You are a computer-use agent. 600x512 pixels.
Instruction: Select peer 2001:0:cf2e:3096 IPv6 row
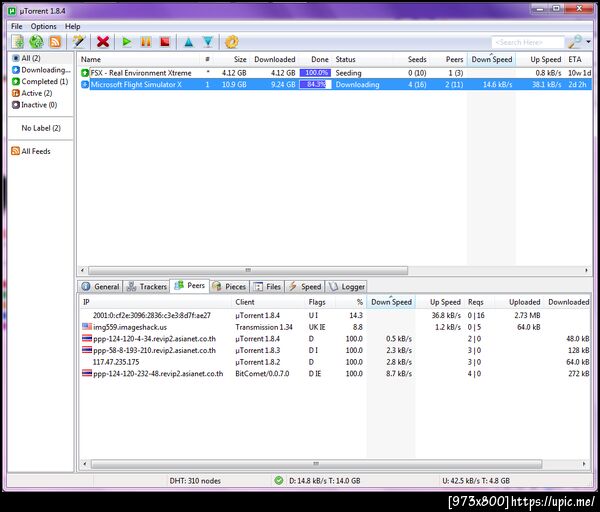(x=335, y=315)
